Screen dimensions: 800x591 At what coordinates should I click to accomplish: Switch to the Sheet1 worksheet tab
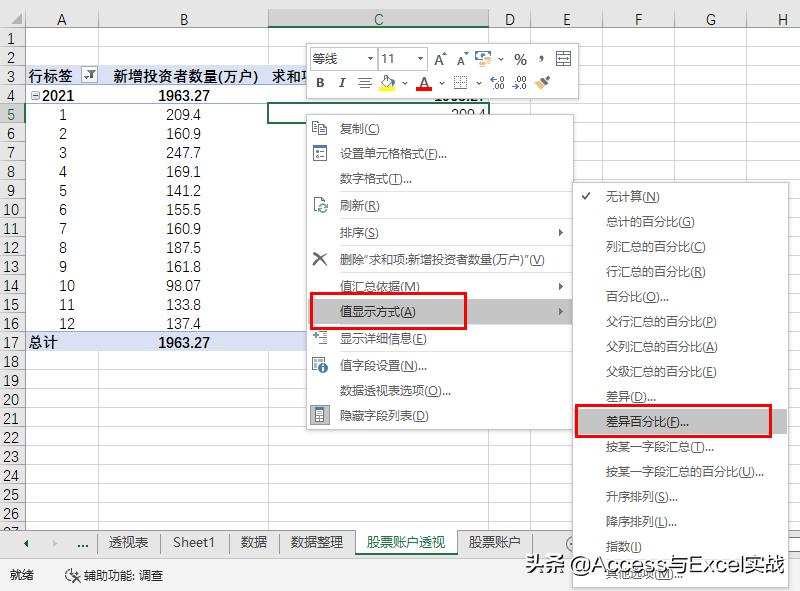point(194,543)
